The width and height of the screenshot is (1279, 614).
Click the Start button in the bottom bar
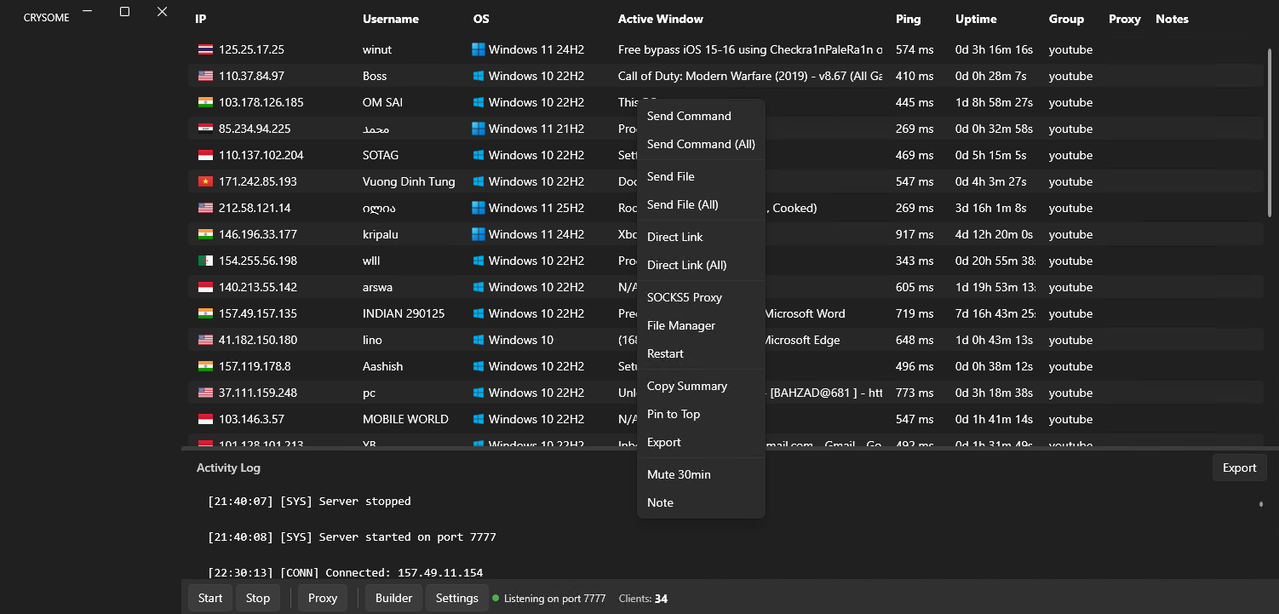[210, 598]
